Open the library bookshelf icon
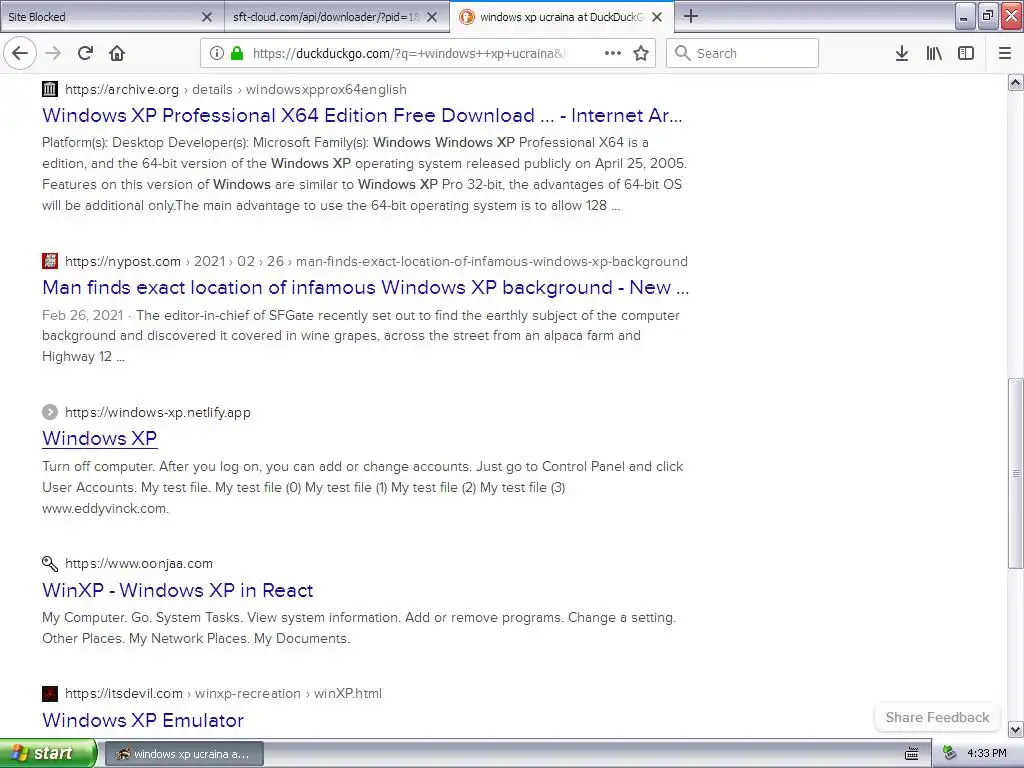Image resolution: width=1024 pixels, height=768 pixels. coord(934,53)
